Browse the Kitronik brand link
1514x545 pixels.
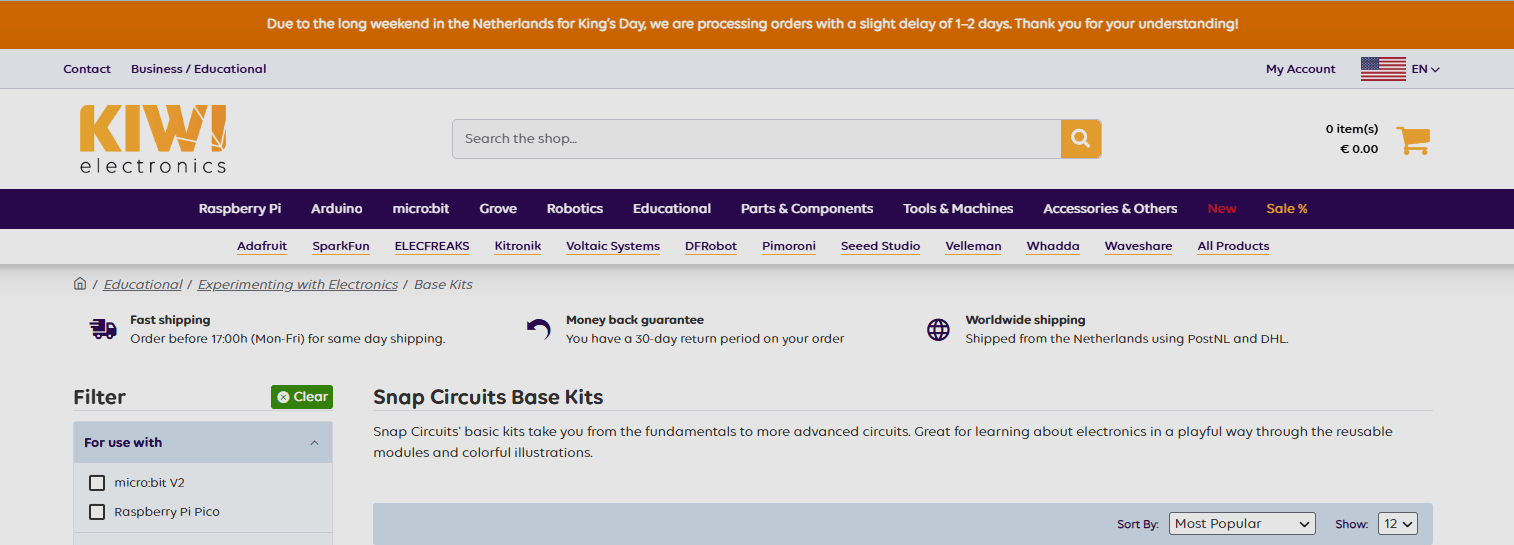(x=518, y=246)
